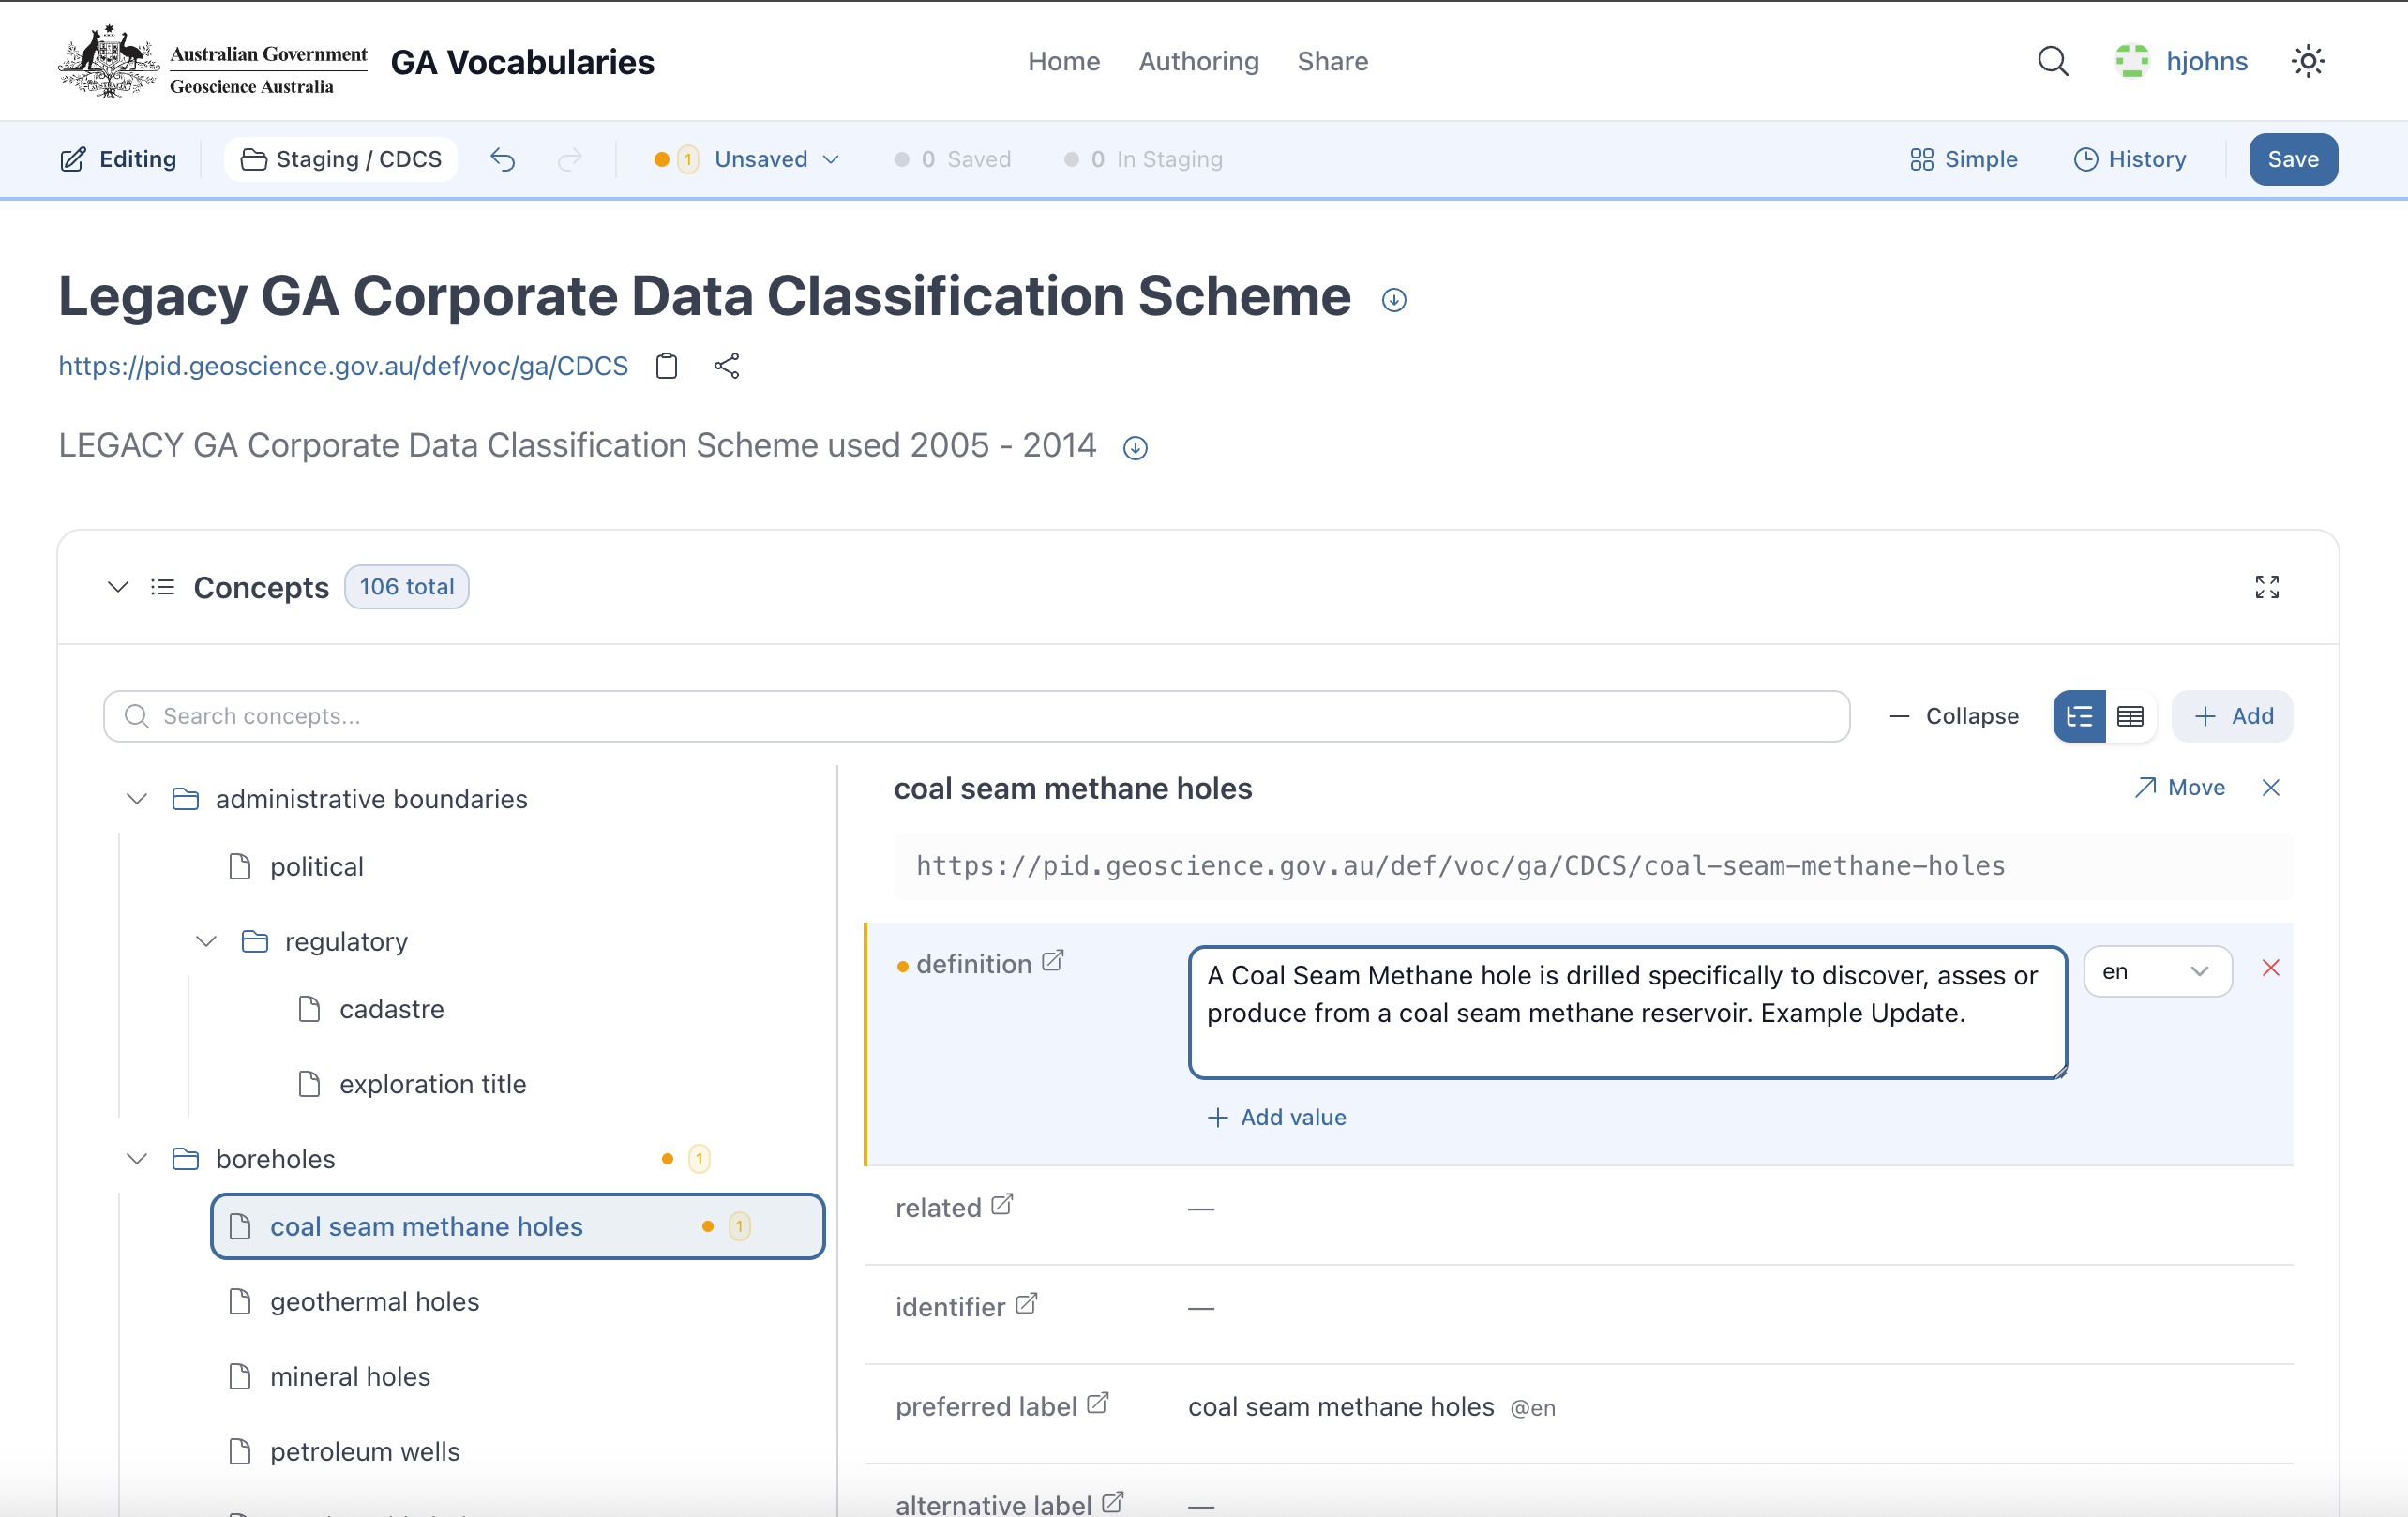This screenshot has width=2408, height=1517.
Task: Click the Save button
Action: (x=2292, y=160)
